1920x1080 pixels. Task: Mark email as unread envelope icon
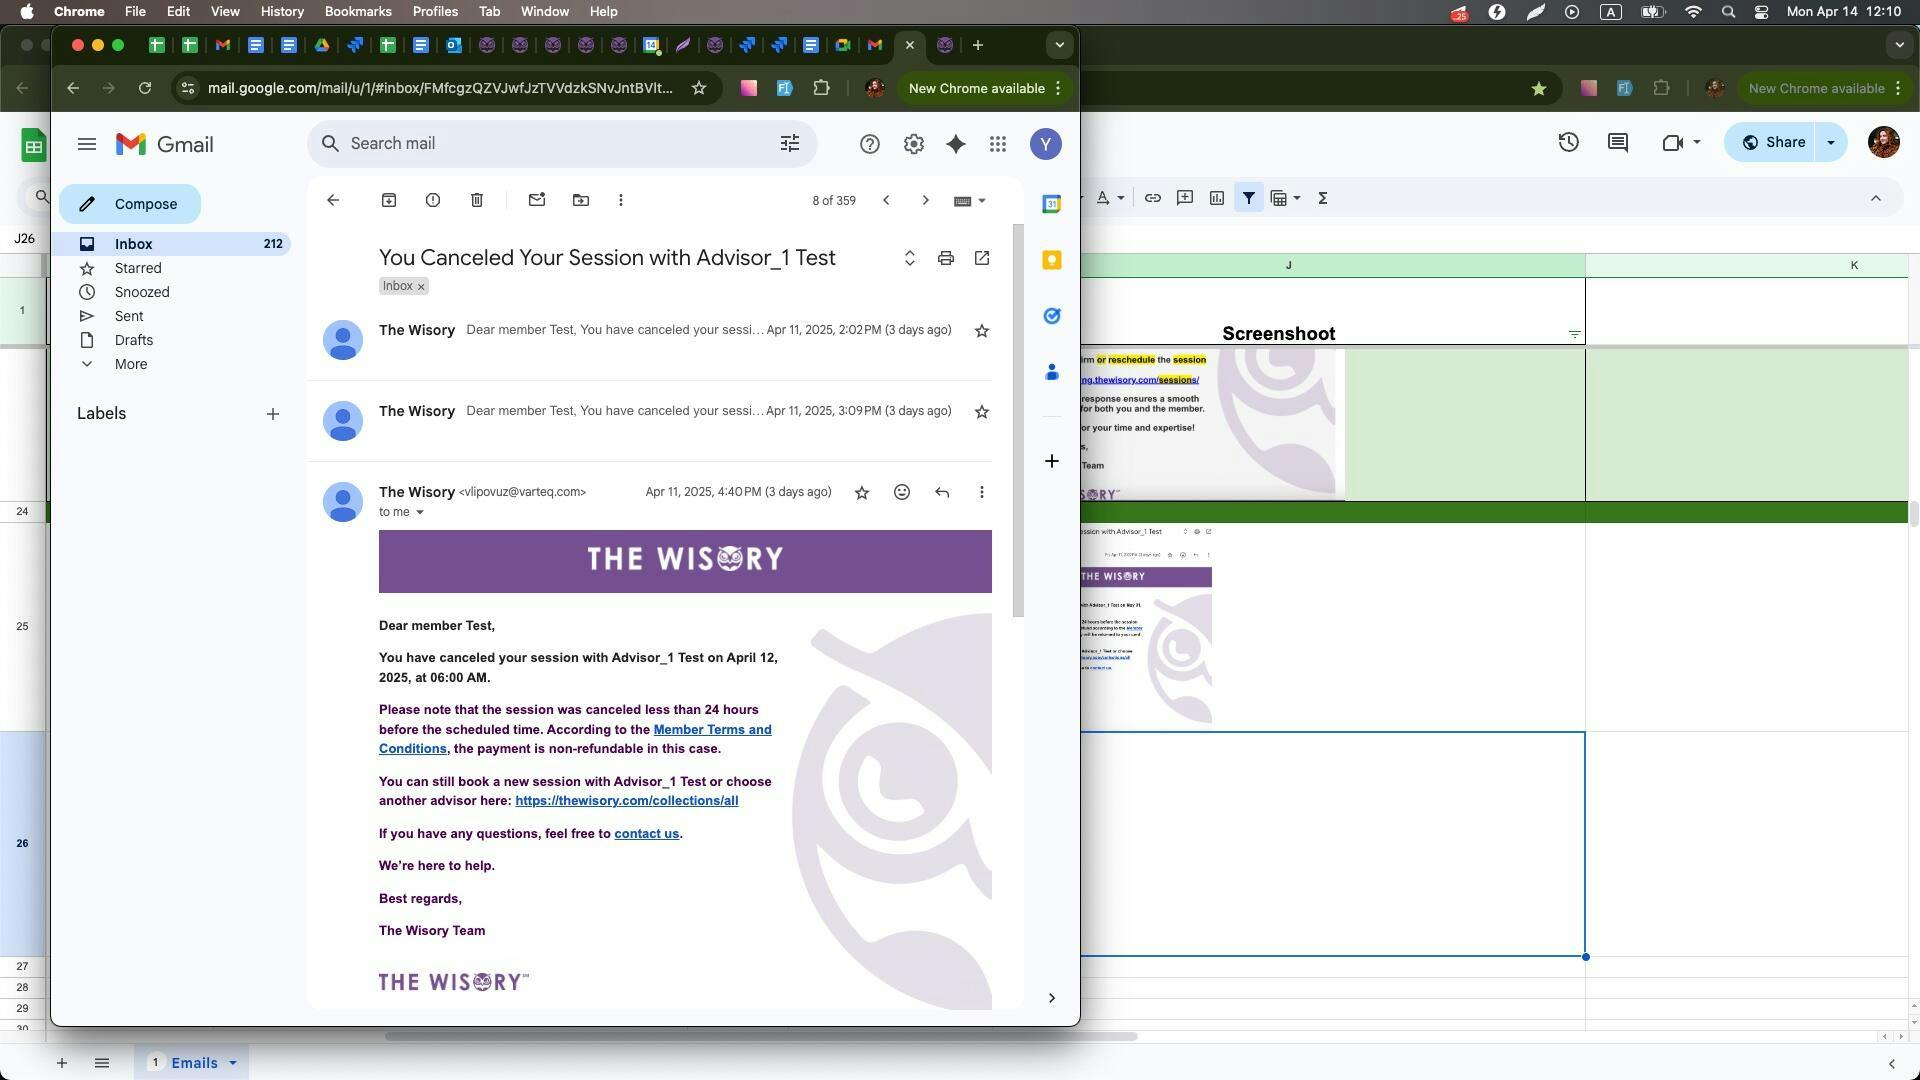[537, 200]
